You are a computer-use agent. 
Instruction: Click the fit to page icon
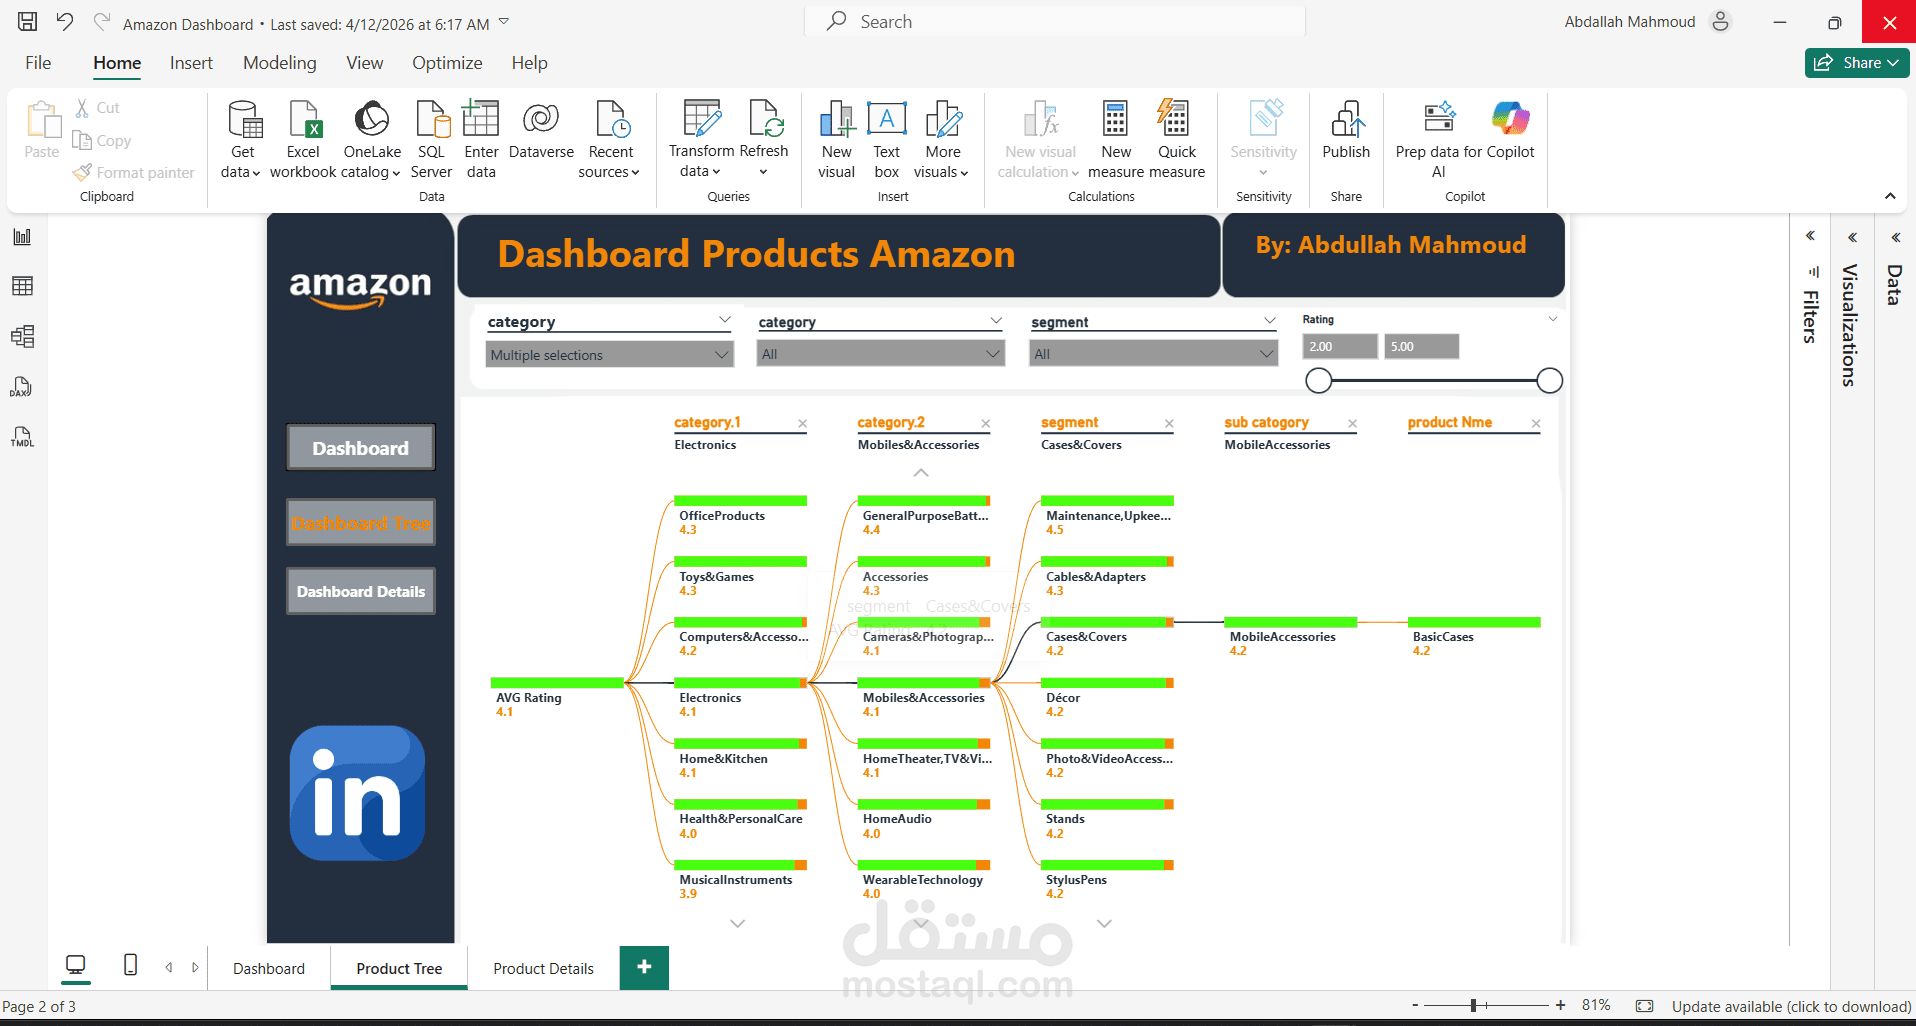pos(1644,1006)
